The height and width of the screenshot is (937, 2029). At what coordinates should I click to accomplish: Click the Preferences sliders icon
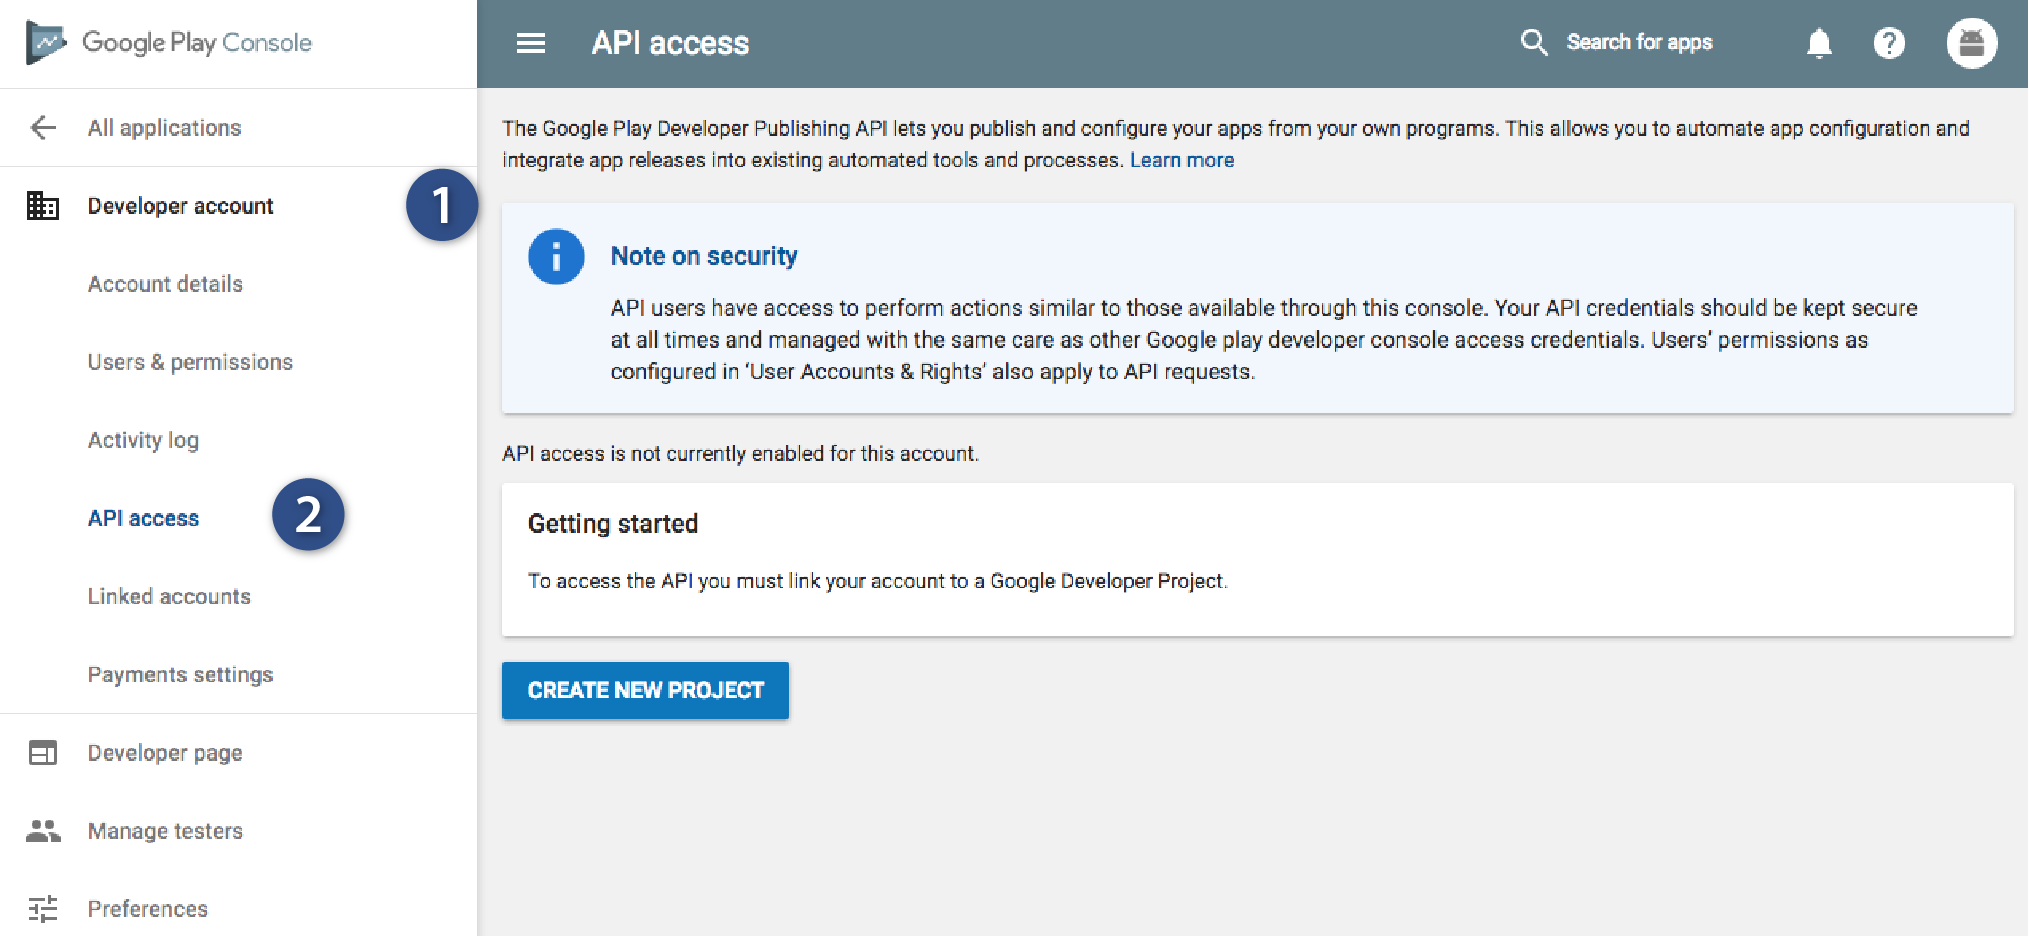coord(43,909)
